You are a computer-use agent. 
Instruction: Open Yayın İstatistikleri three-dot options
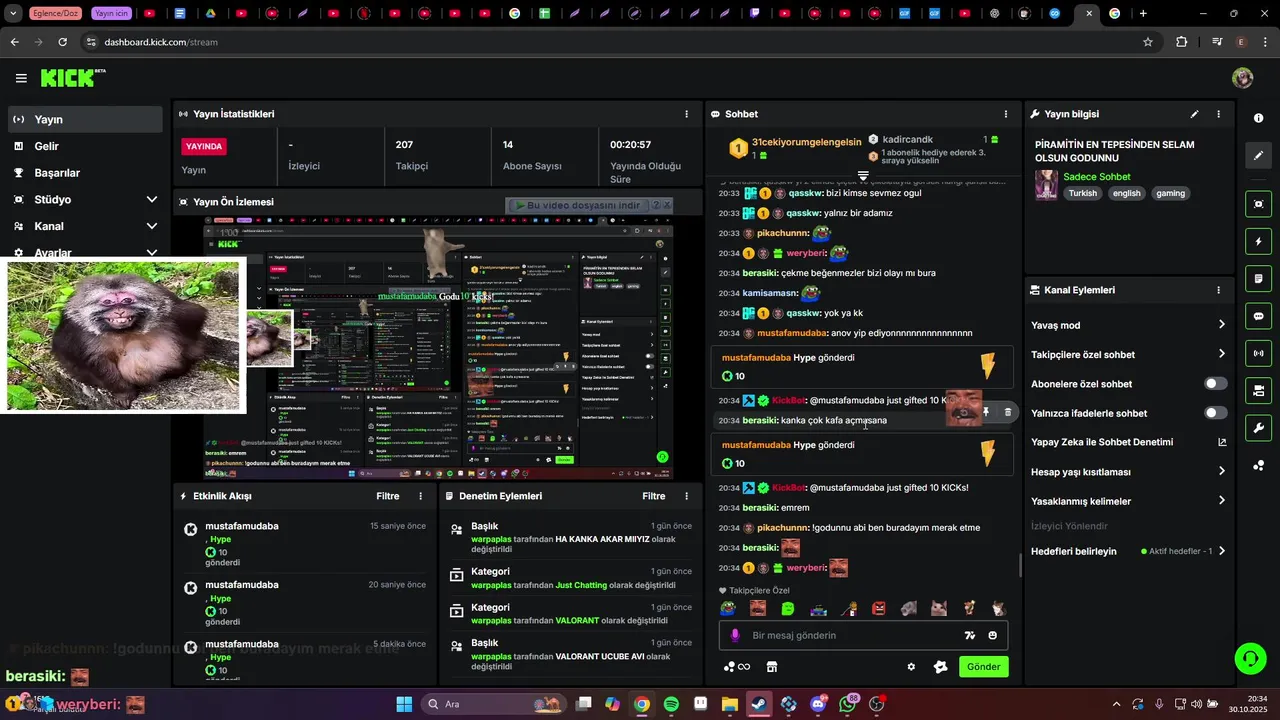pyautogui.click(x=686, y=114)
